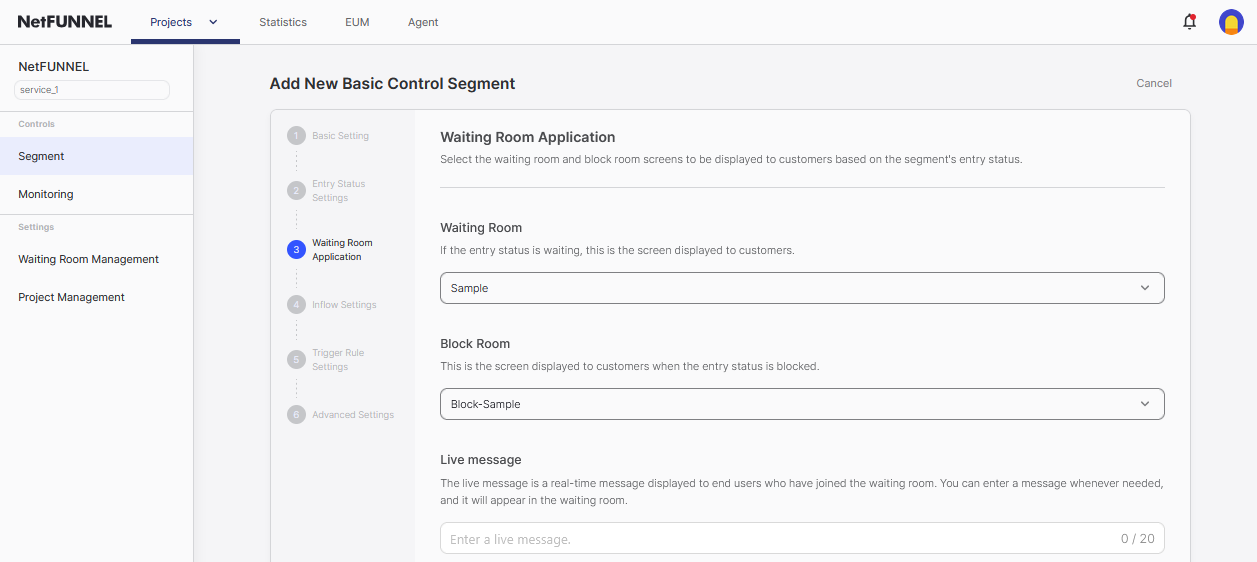Open Waiting Room Management settings
The width and height of the screenshot is (1257, 562).
point(89,259)
